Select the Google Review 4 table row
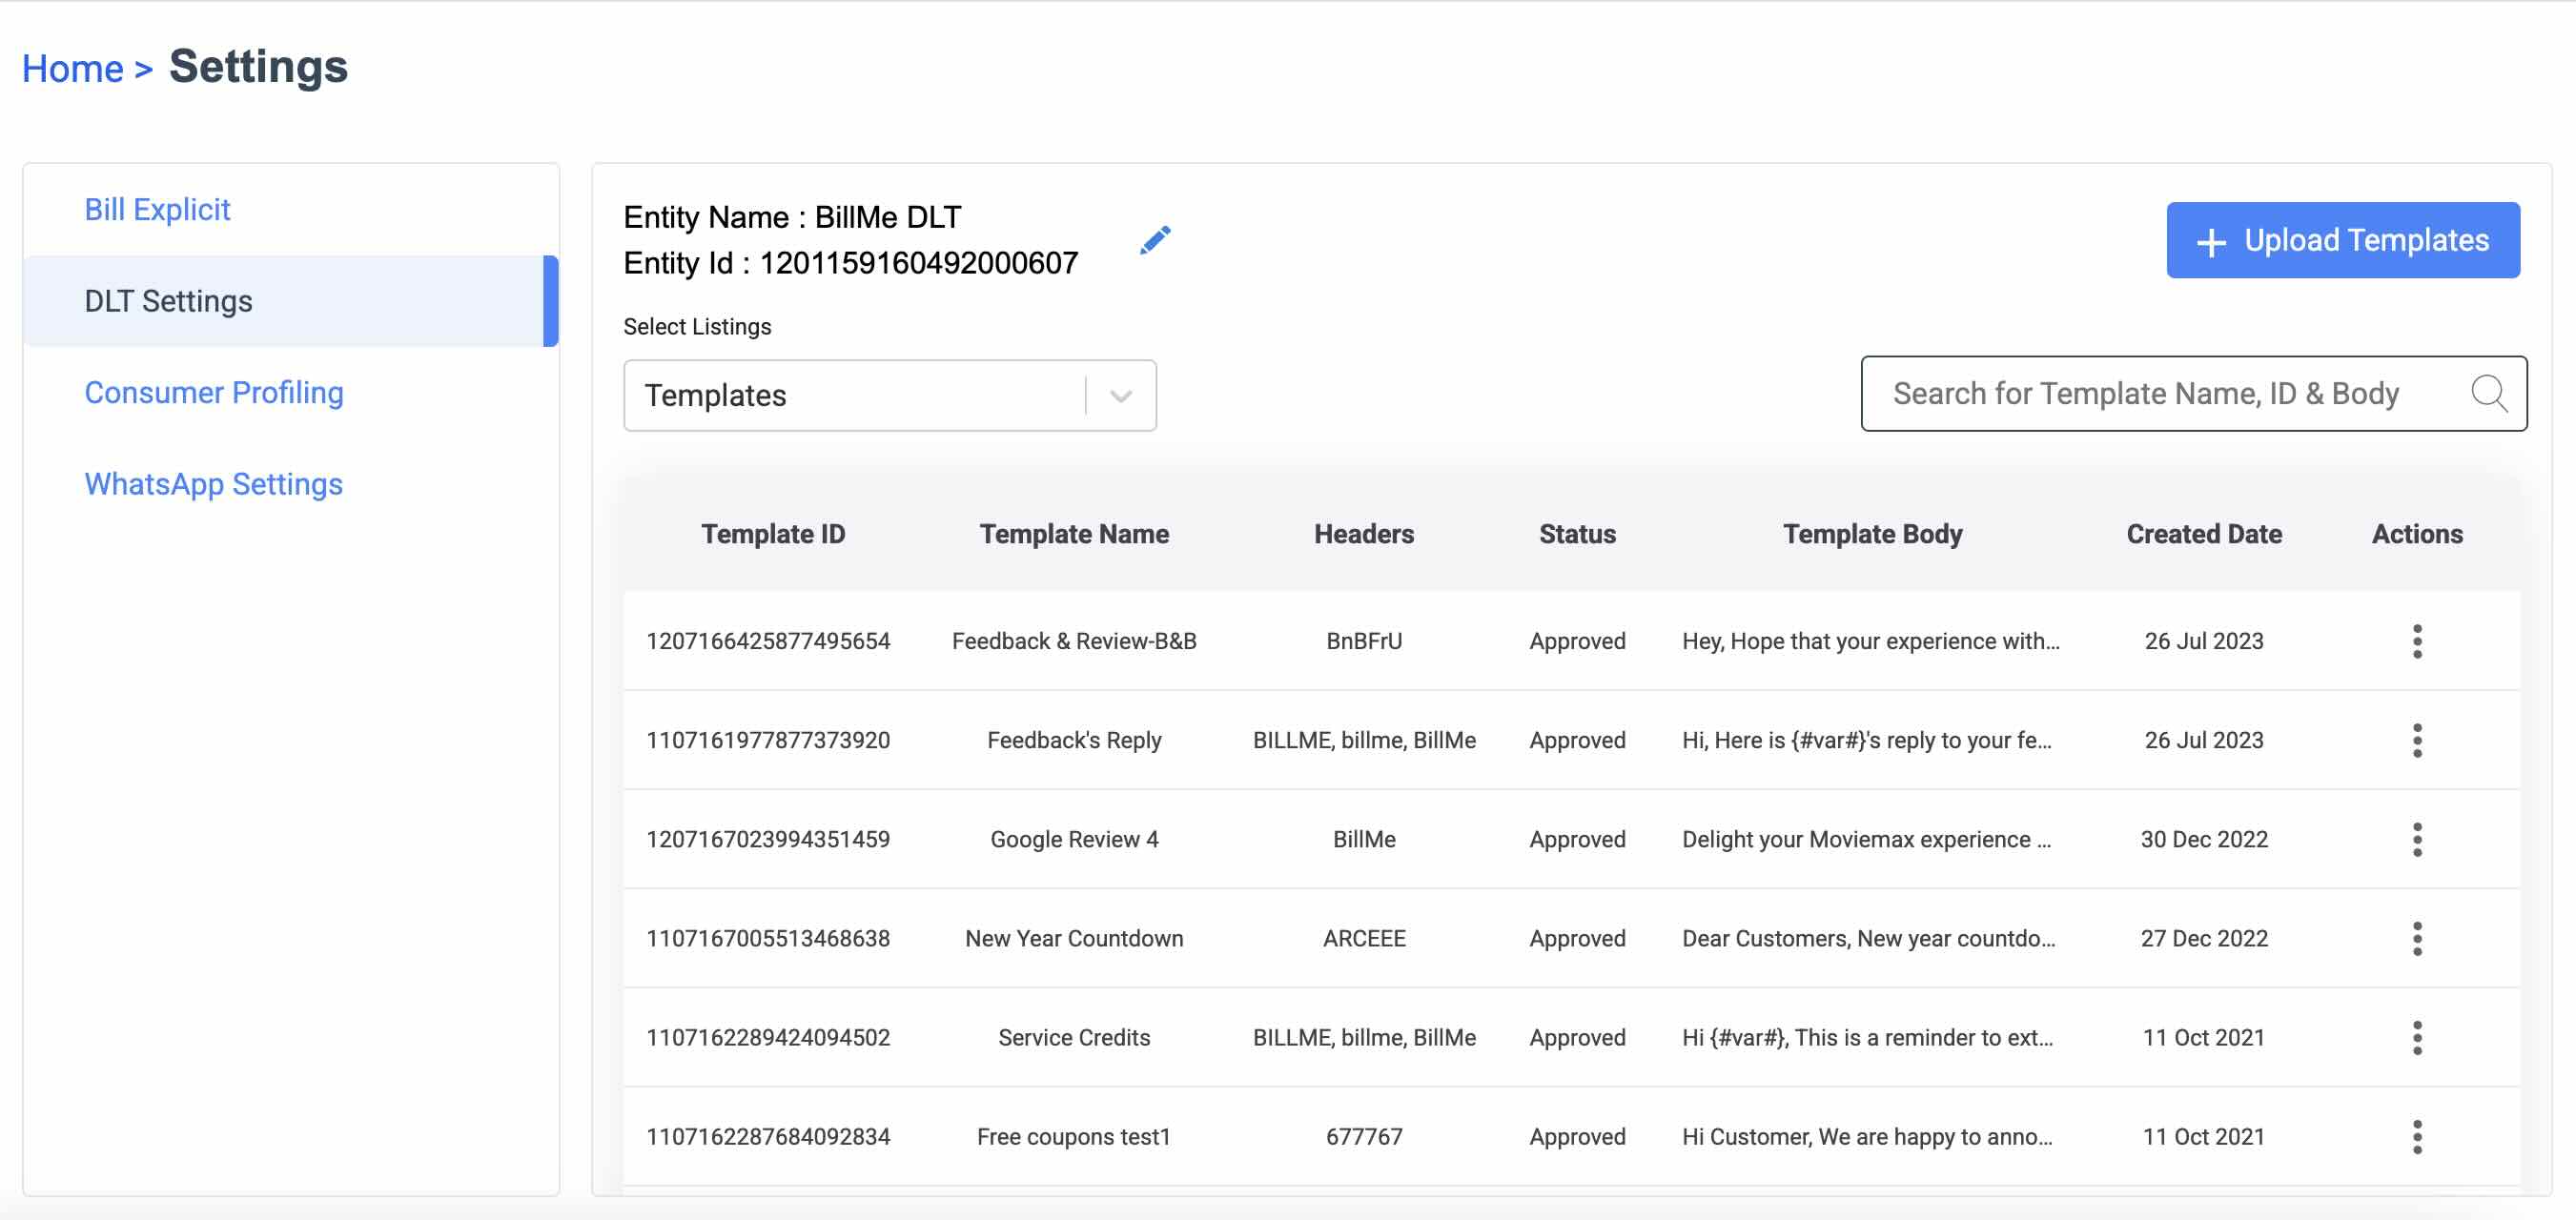The image size is (2576, 1220). tap(1400, 839)
